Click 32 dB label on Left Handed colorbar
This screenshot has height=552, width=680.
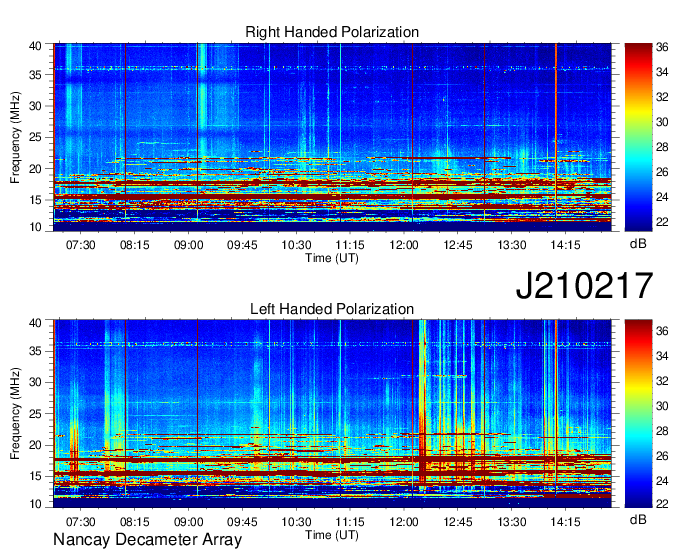tap(662, 381)
